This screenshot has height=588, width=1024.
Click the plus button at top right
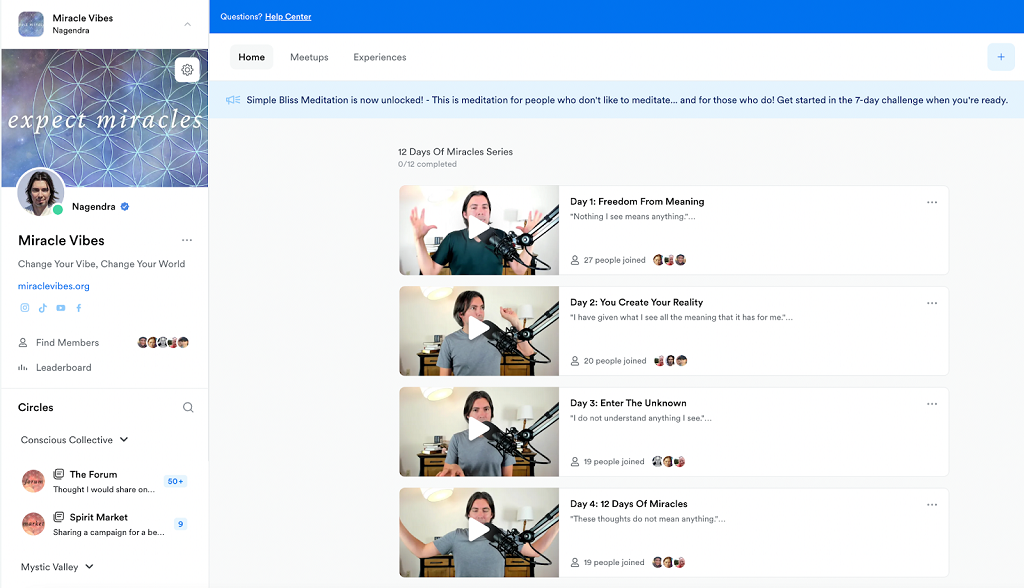[x=1000, y=57]
